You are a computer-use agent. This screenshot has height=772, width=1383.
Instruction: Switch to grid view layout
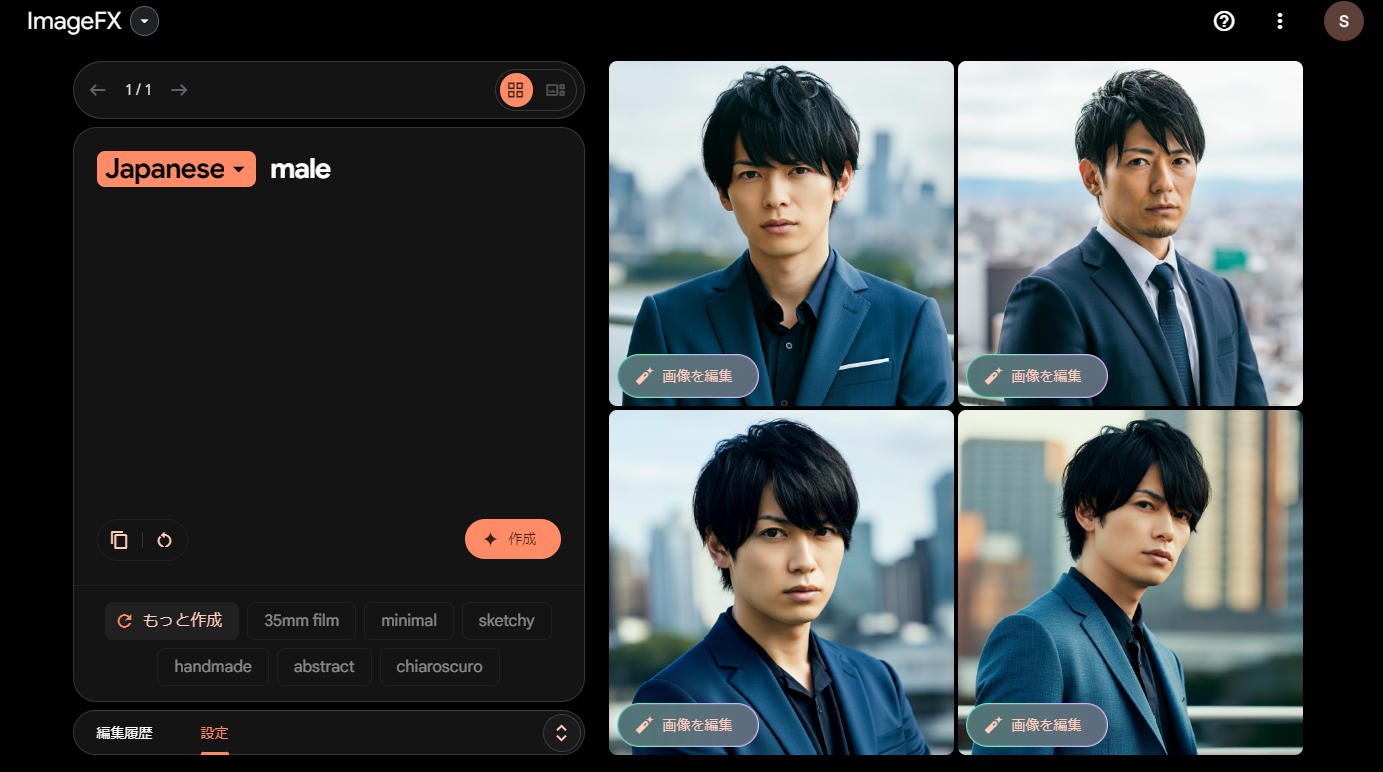(516, 90)
